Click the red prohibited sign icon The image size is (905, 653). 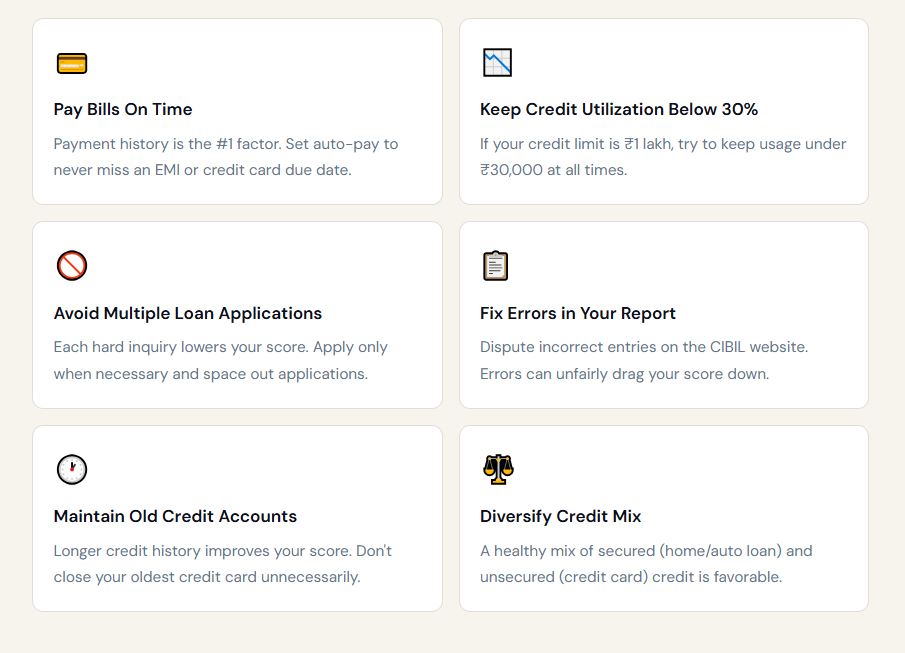tap(72, 266)
